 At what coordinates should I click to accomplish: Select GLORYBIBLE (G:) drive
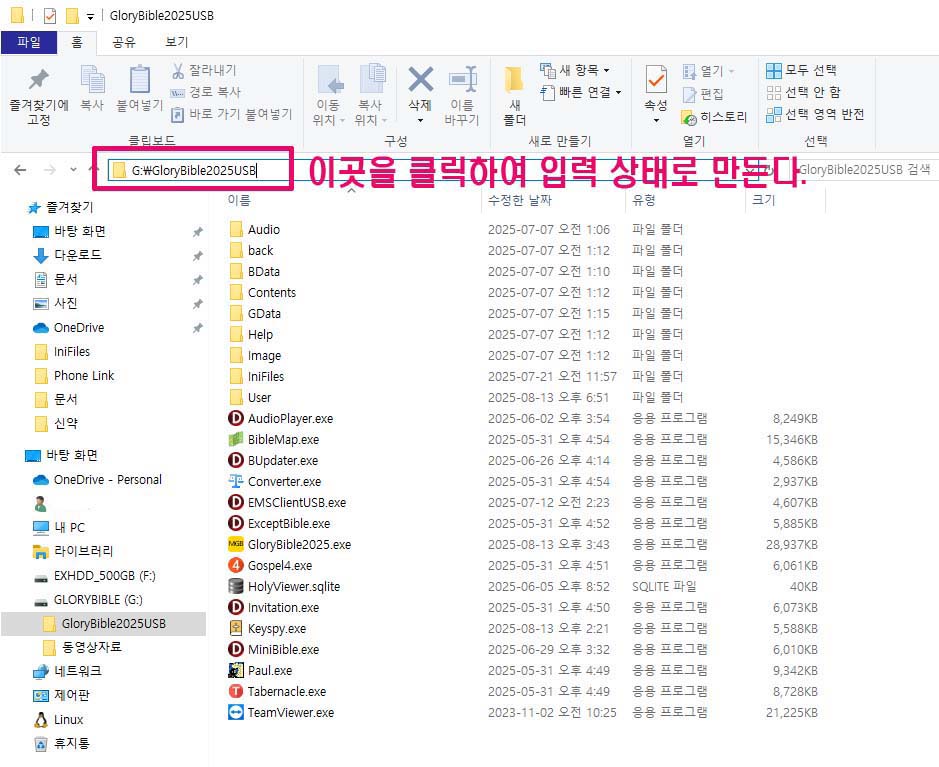[x=98, y=600]
